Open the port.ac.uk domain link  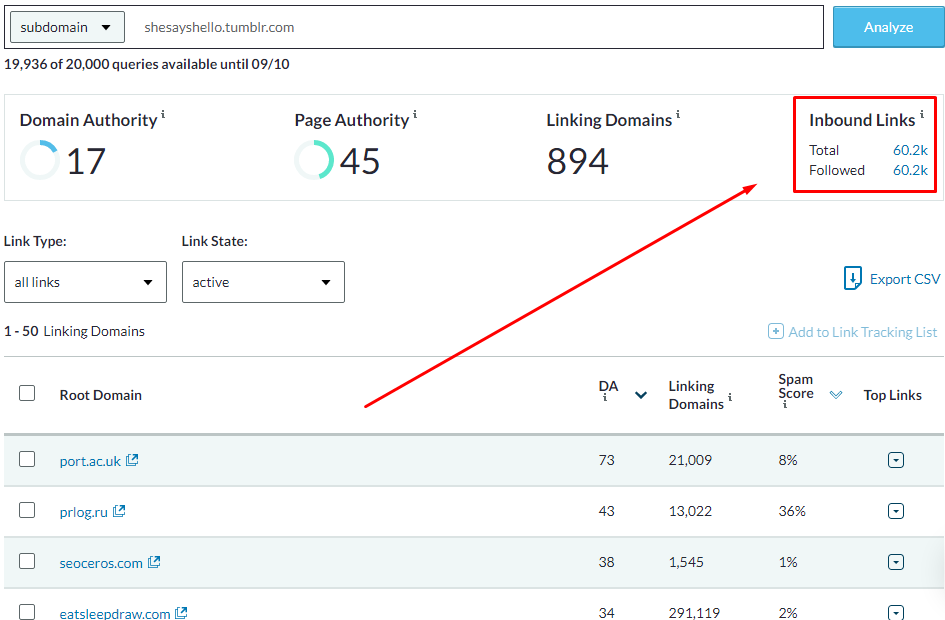coord(90,461)
